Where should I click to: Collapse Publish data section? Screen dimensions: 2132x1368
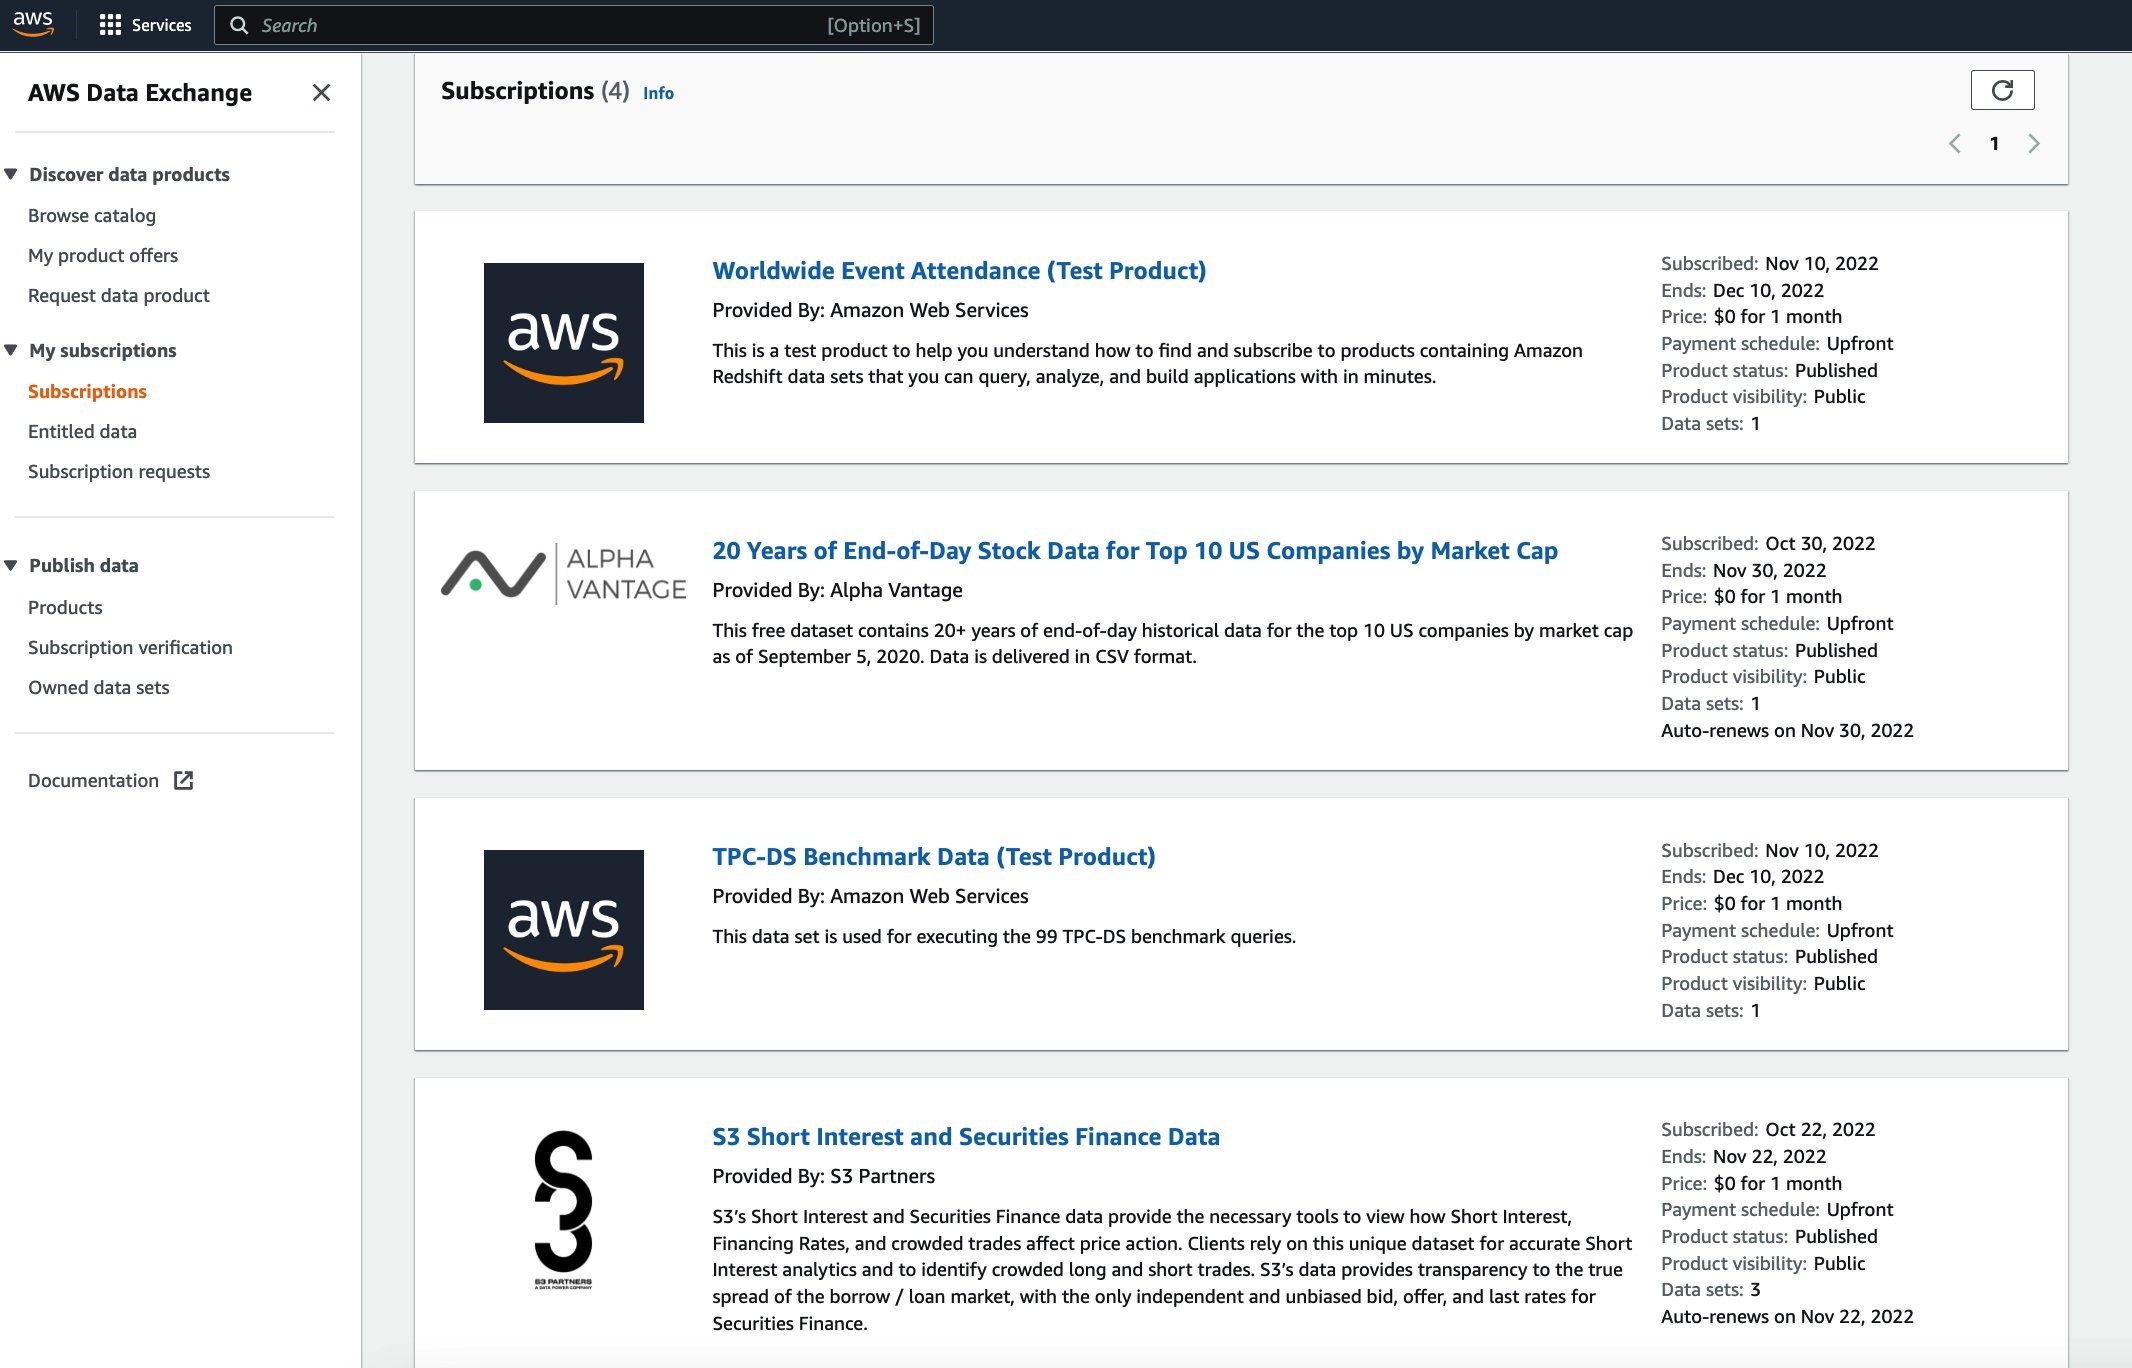[x=11, y=565]
